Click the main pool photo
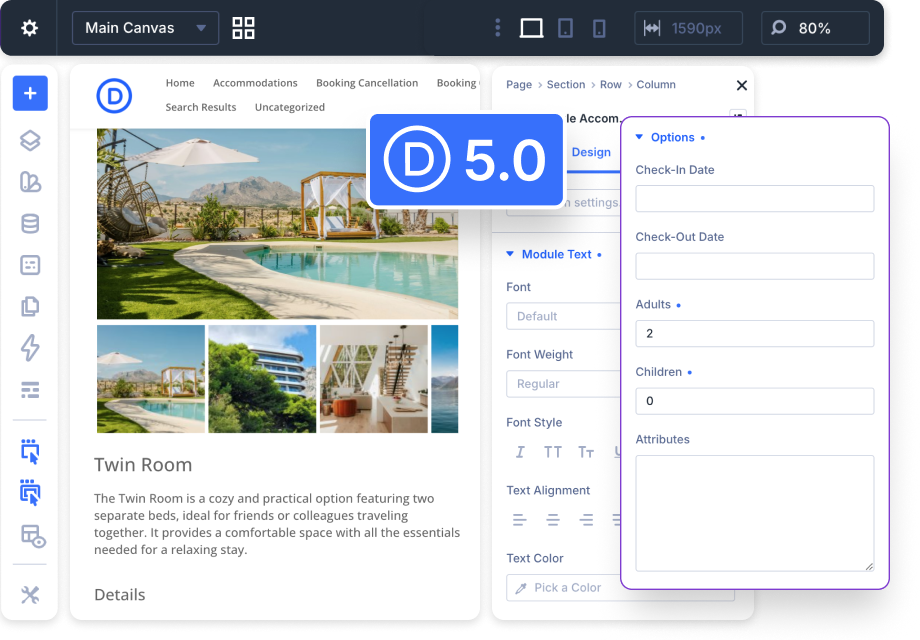The width and height of the screenshot is (920, 640). [x=278, y=224]
